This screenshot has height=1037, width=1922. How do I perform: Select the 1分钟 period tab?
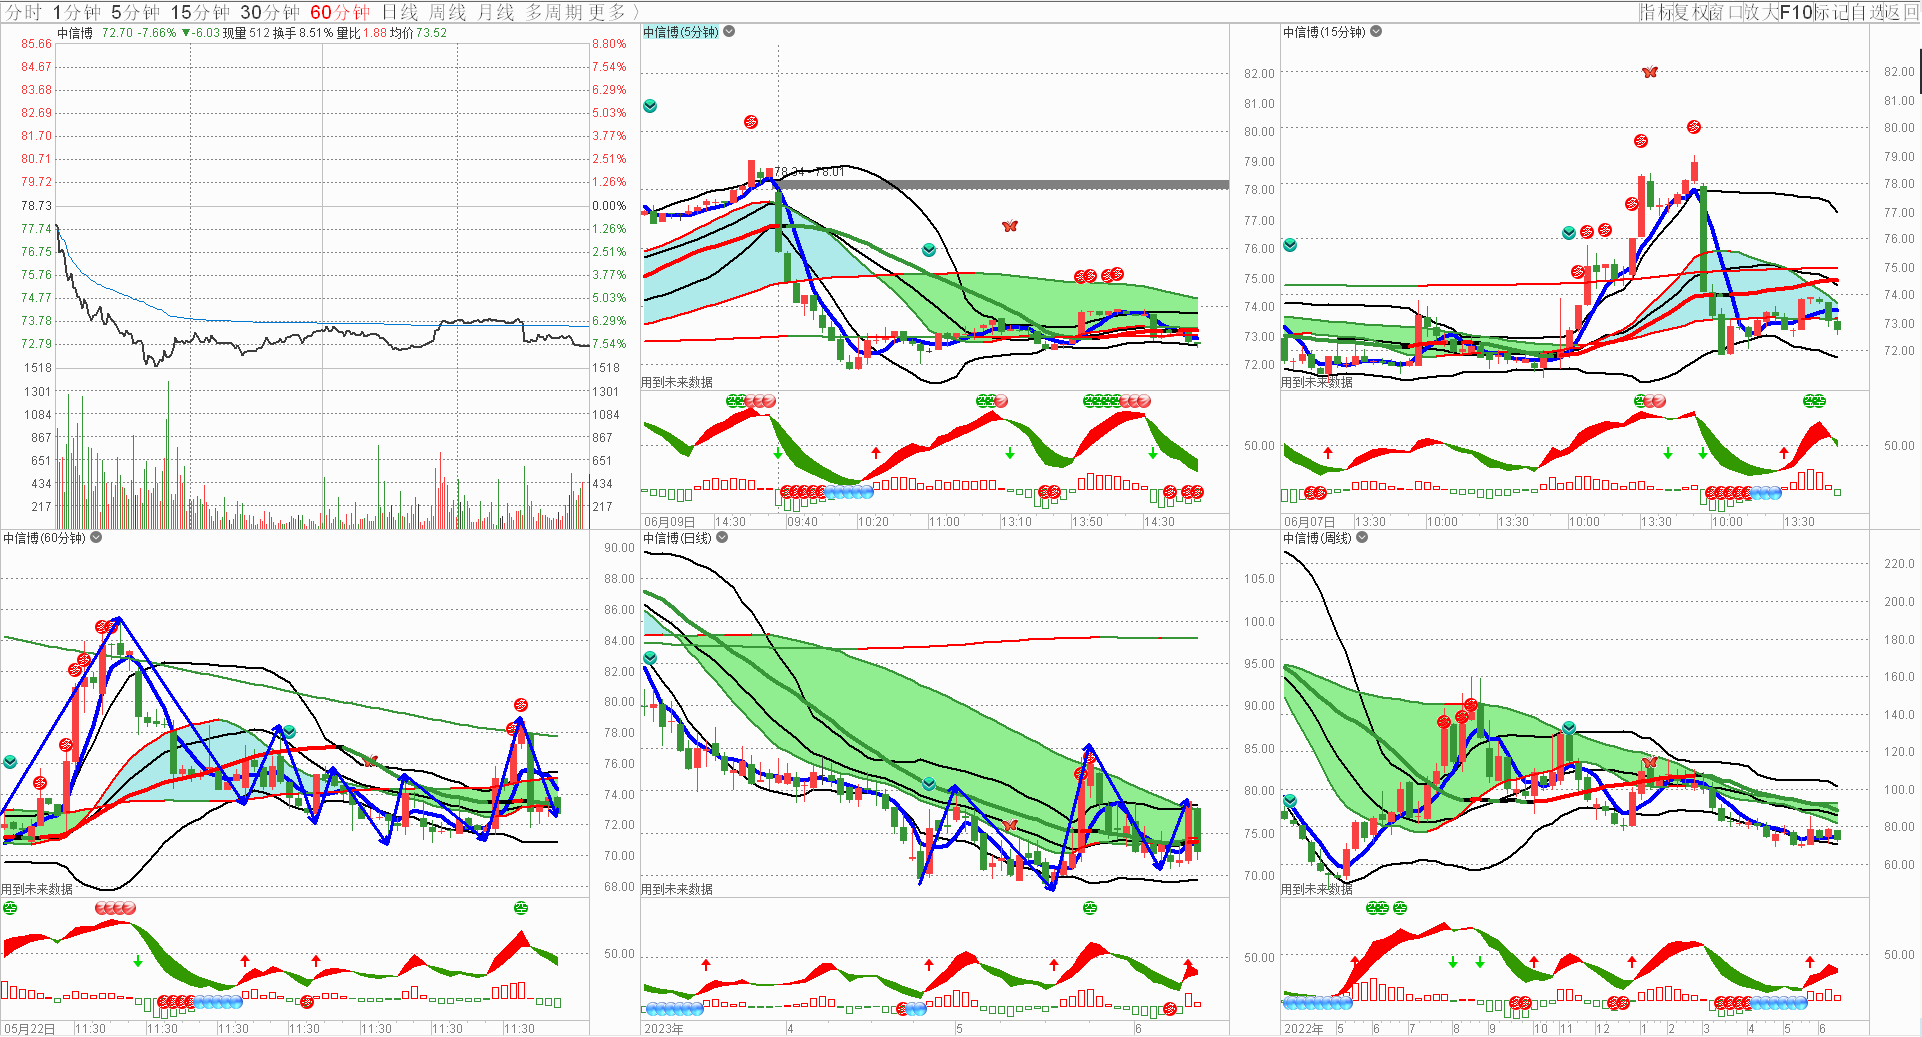(77, 12)
